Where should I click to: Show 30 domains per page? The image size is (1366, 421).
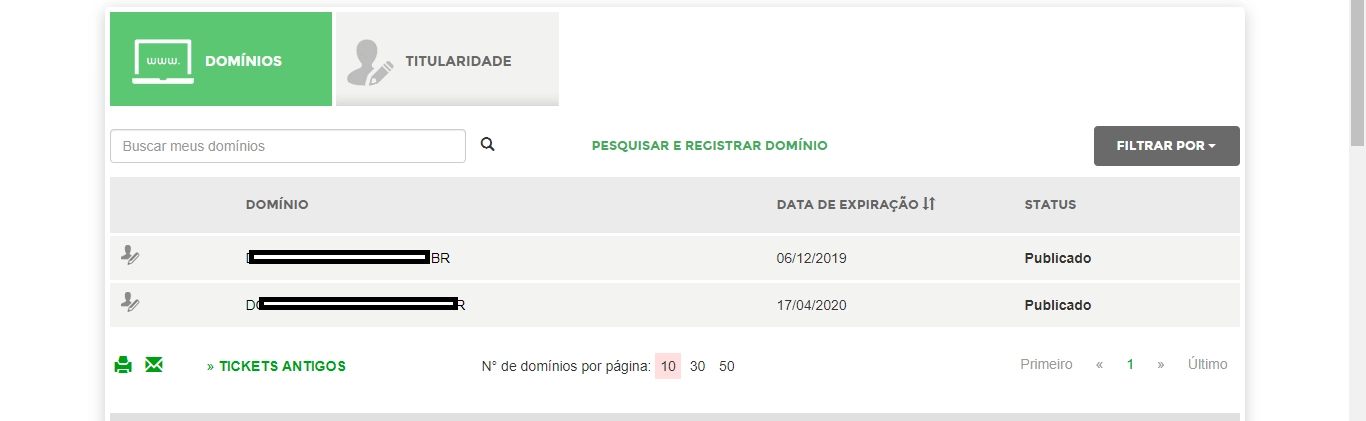pyautogui.click(x=698, y=366)
